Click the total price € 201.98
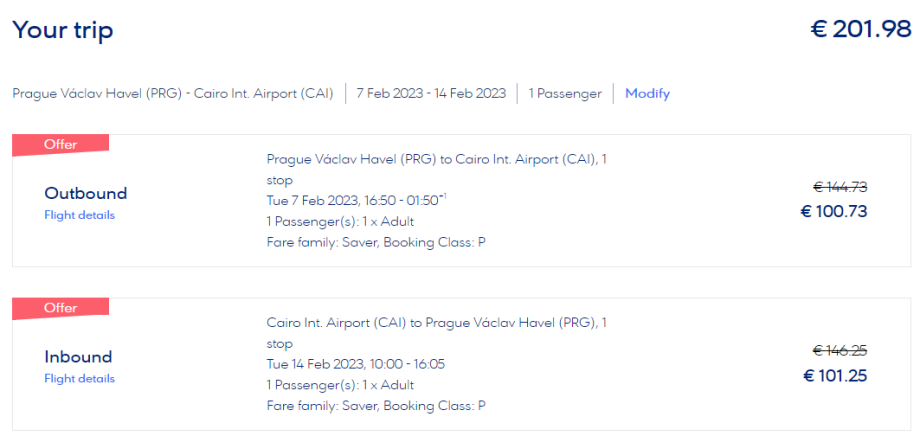920x436 pixels. tap(860, 30)
